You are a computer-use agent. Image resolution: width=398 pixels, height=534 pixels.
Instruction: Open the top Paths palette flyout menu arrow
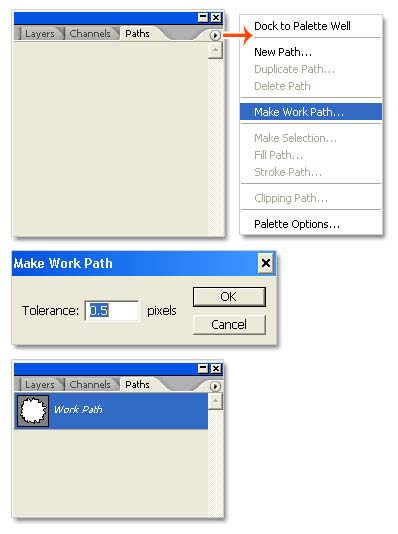[x=215, y=35]
